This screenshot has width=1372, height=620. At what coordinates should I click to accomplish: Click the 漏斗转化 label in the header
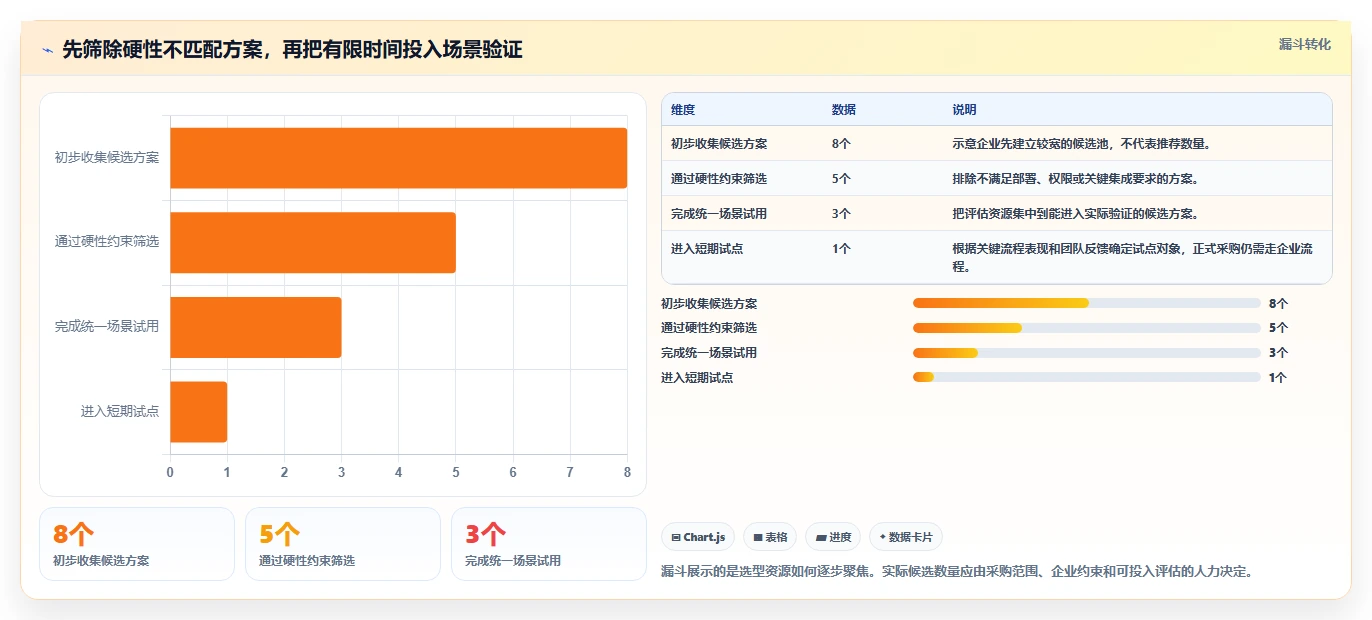coord(1305,44)
